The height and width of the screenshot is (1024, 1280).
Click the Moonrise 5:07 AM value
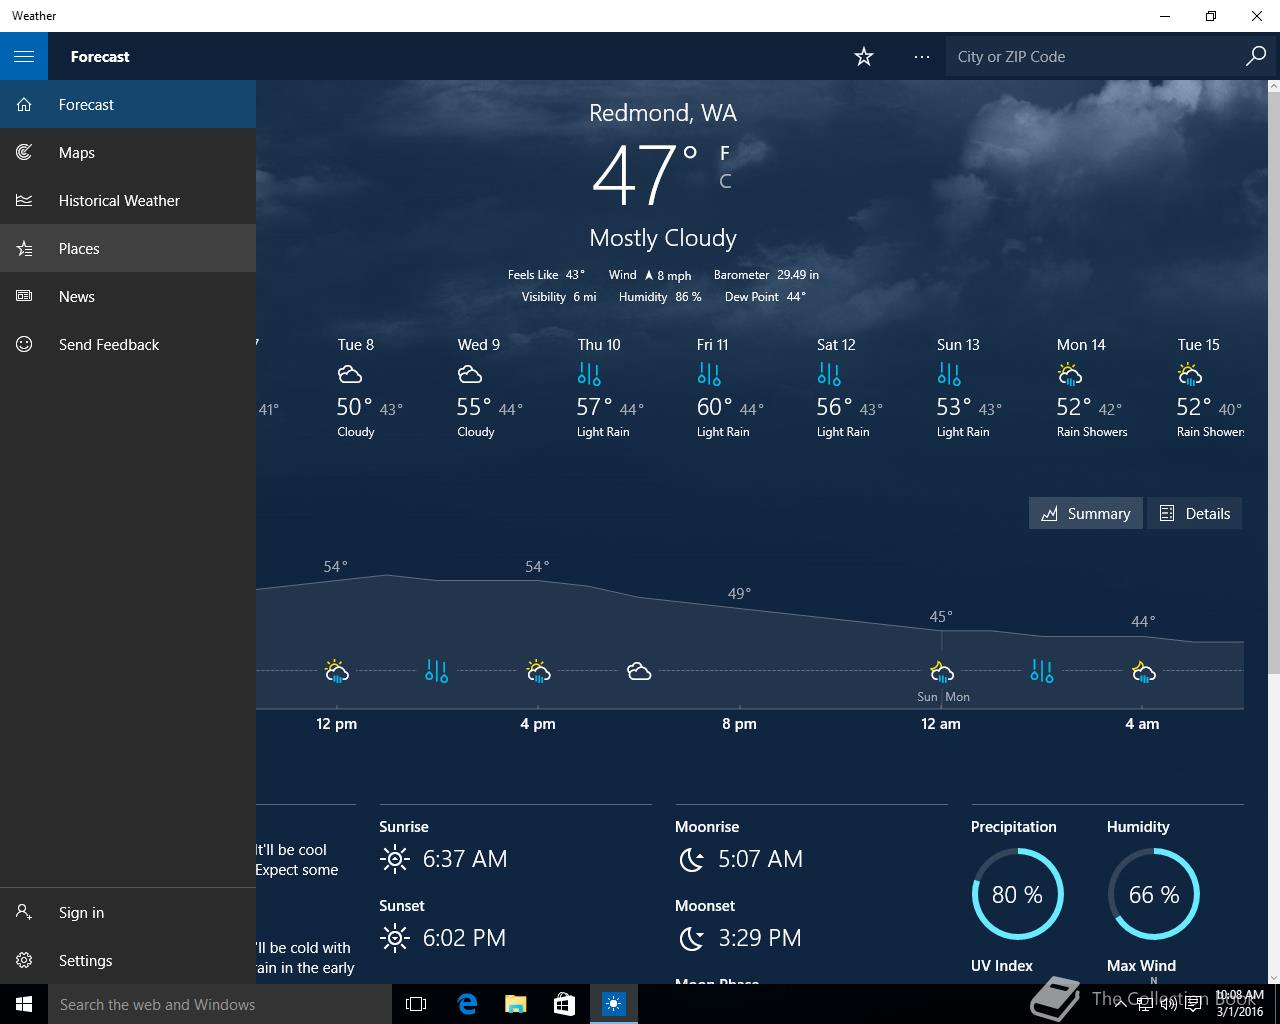[760, 858]
